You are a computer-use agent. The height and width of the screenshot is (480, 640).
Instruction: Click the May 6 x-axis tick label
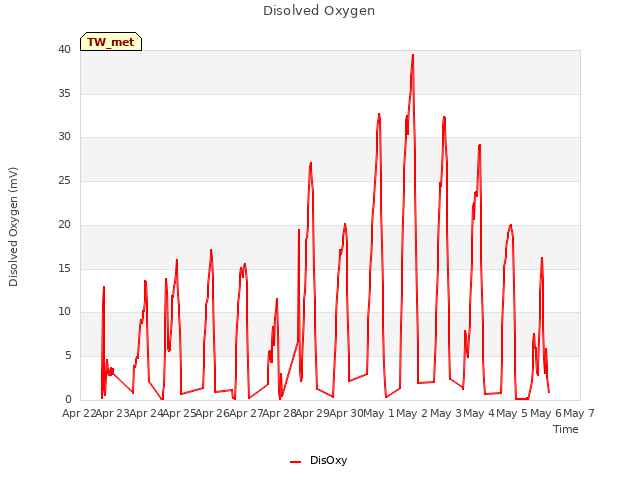point(546,413)
